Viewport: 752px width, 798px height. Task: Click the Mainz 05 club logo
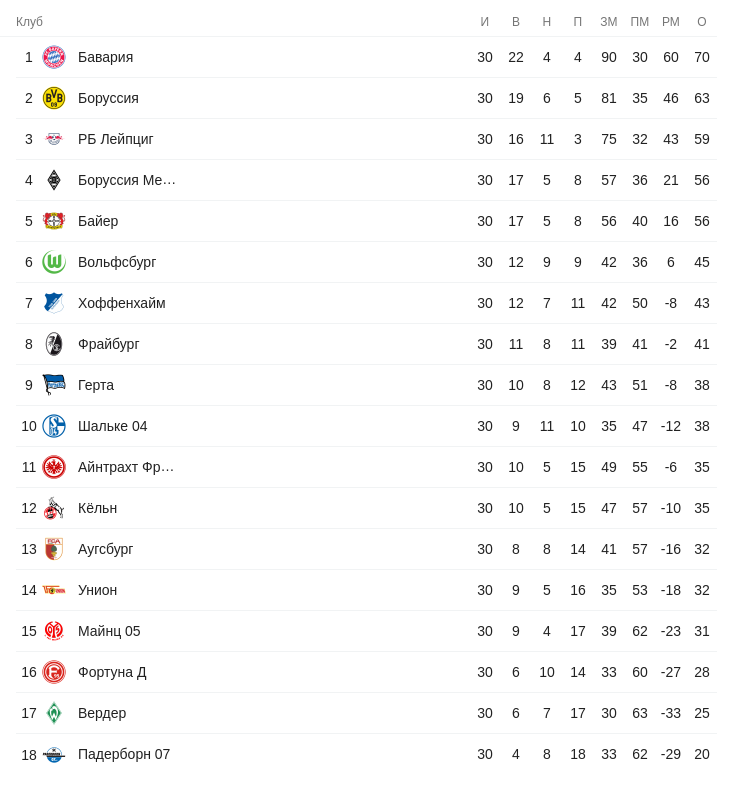click(x=54, y=631)
